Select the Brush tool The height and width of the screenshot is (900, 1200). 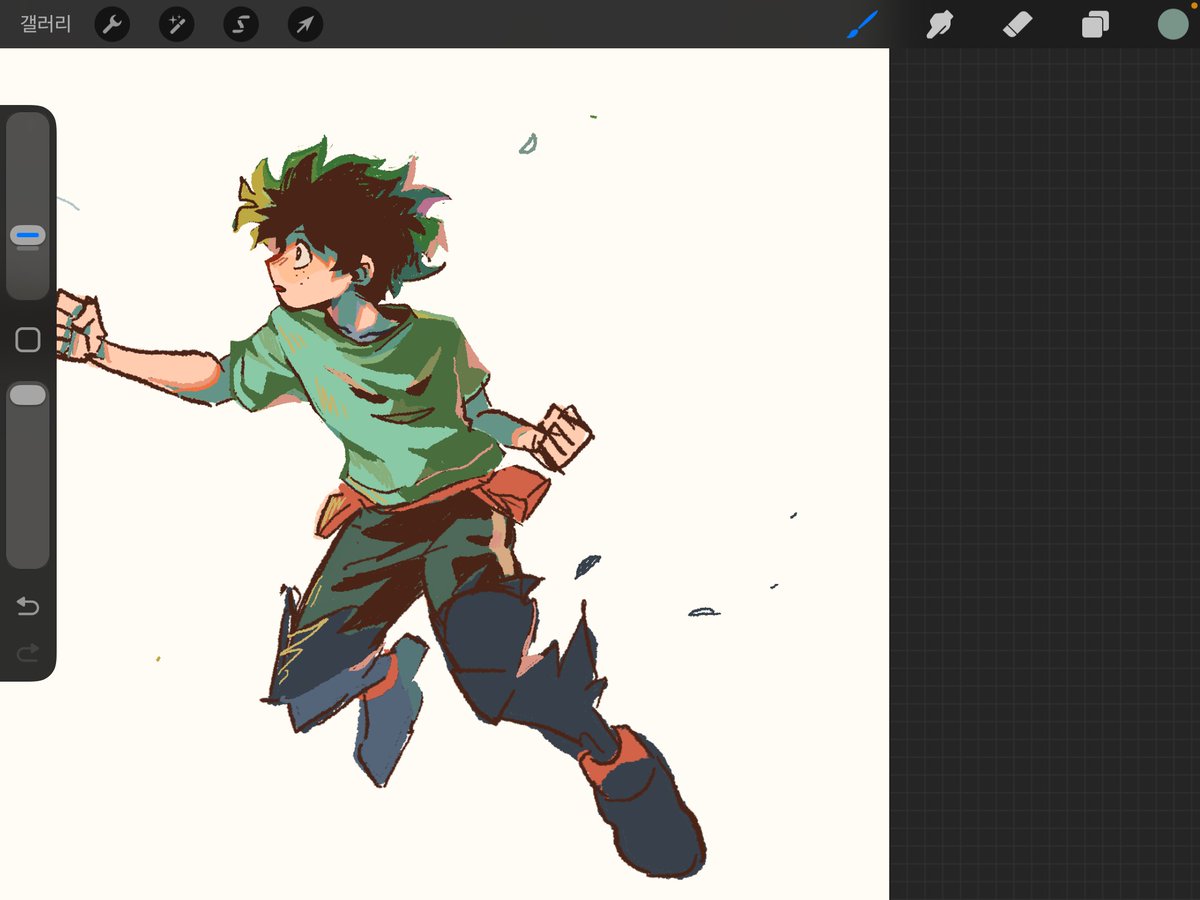[862, 24]
